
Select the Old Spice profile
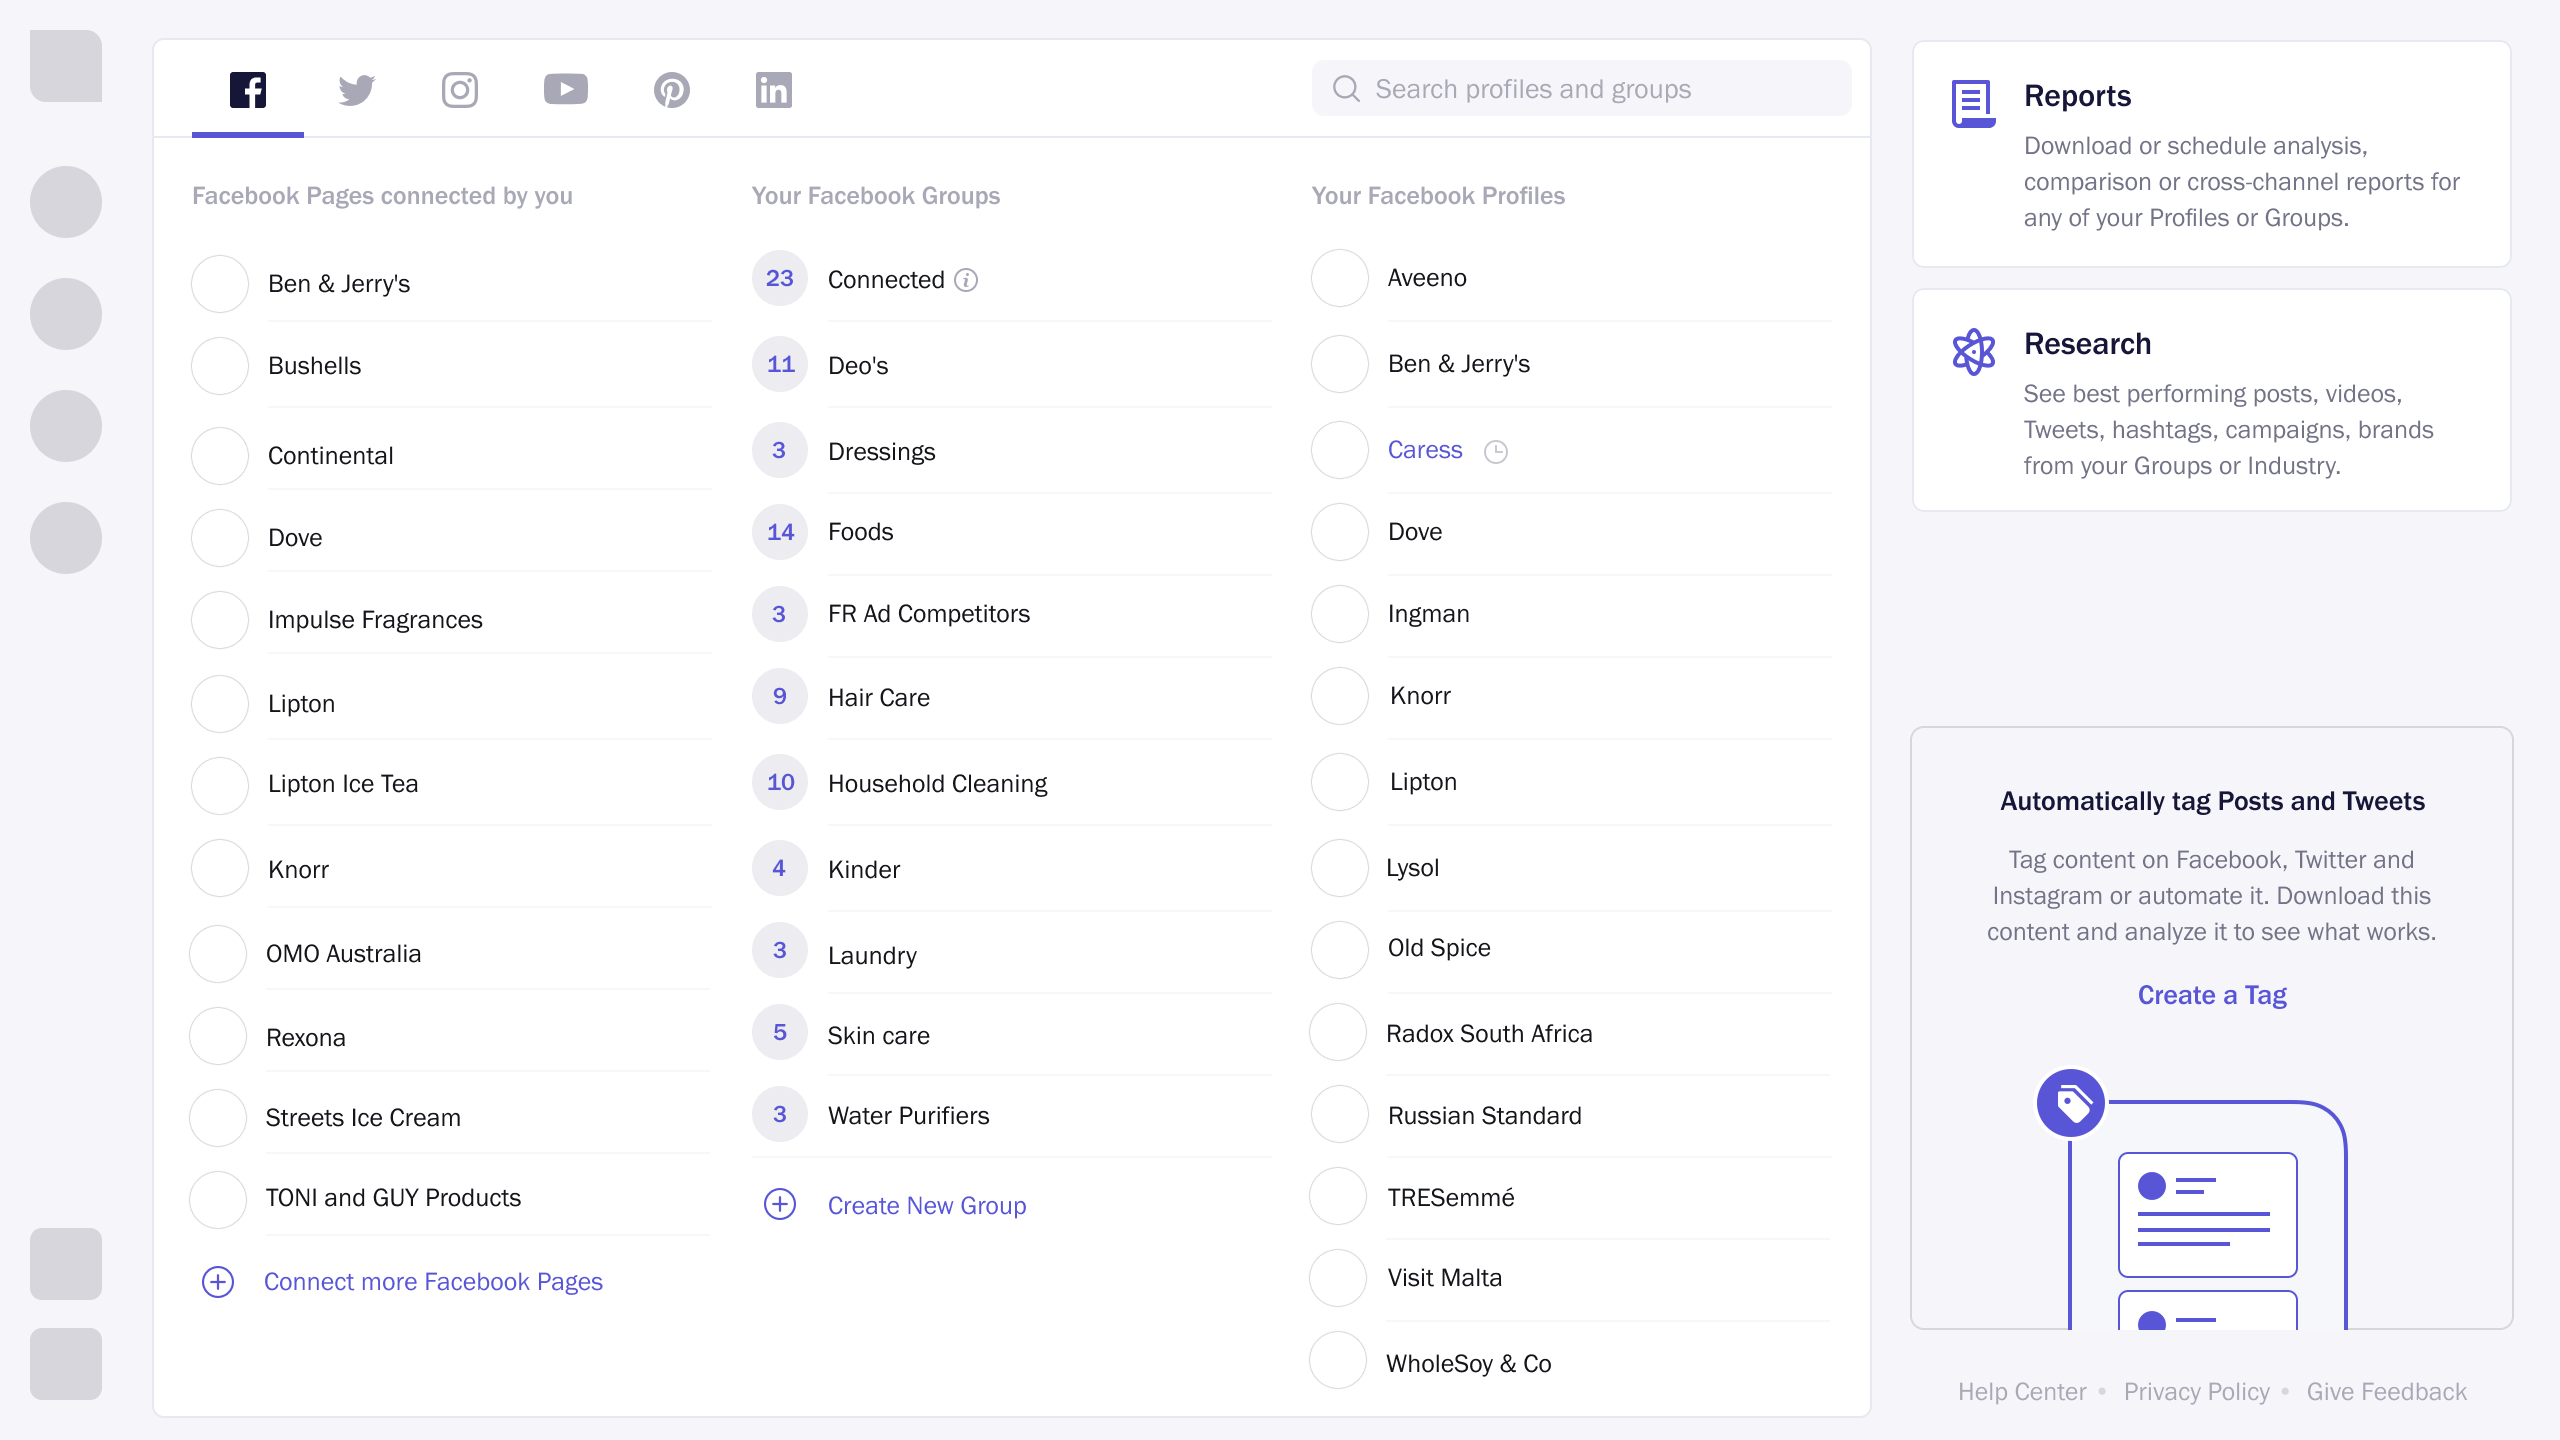(x=1439, y=948)
